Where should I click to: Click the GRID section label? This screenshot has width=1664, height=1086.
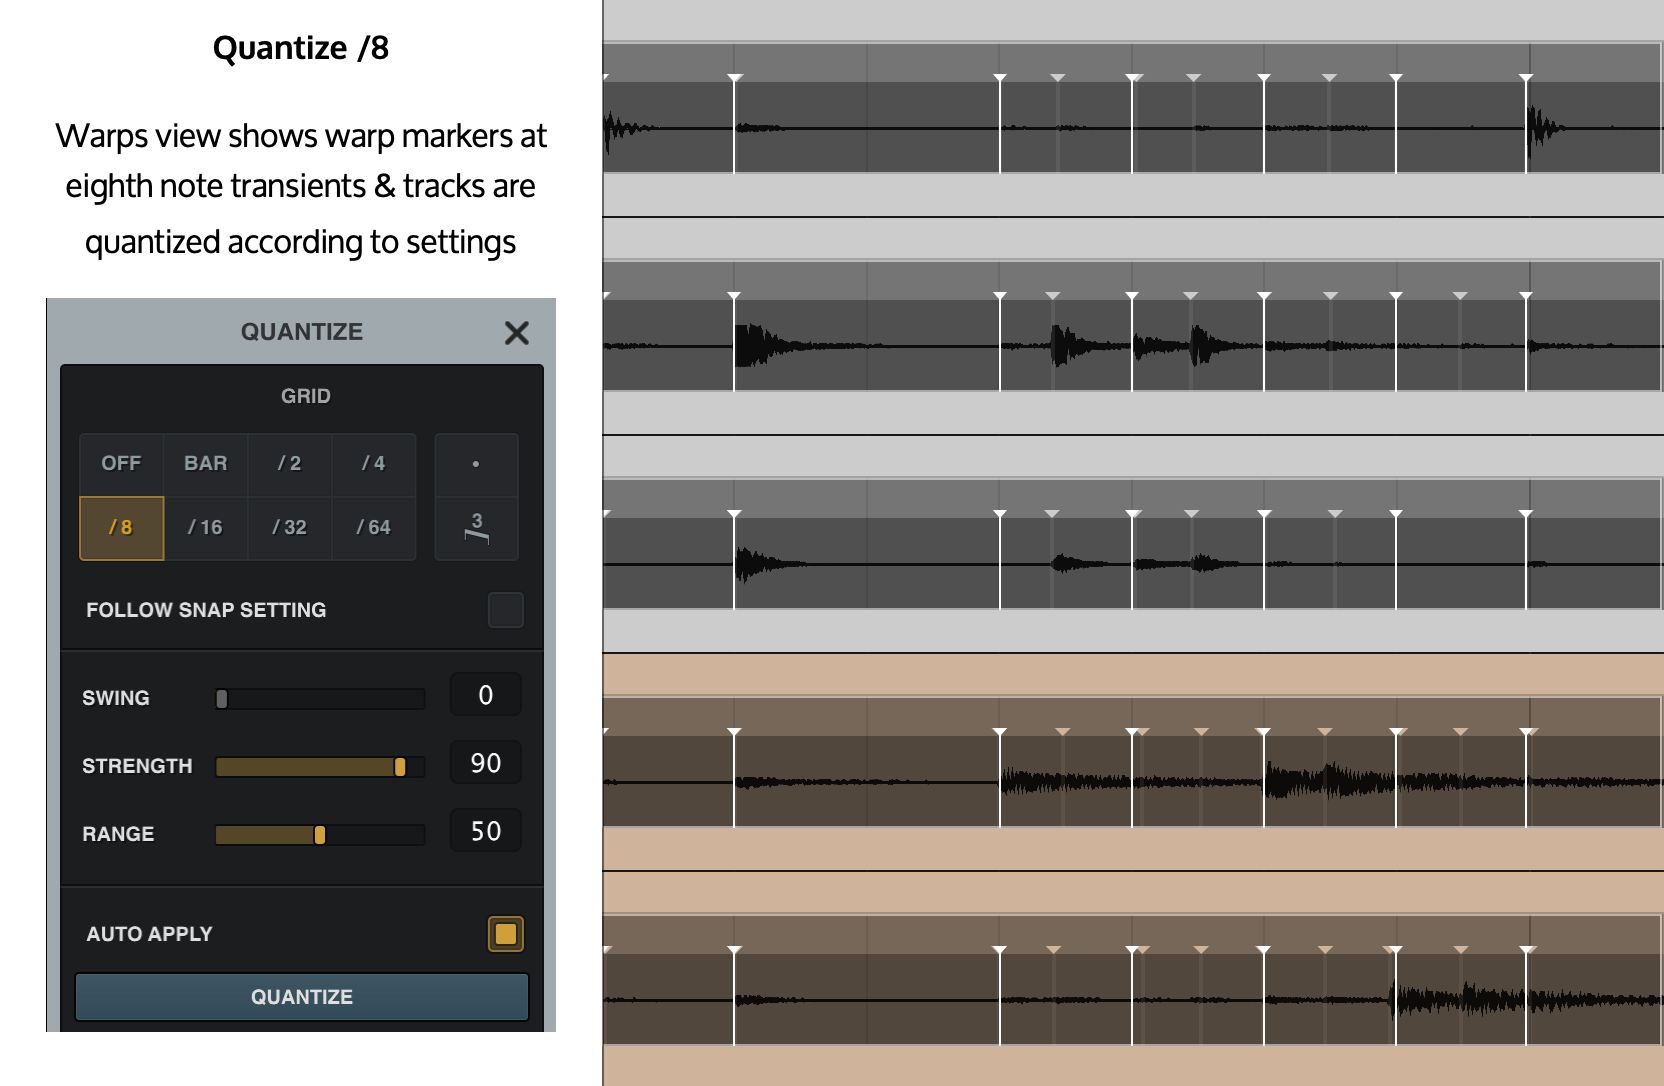[306, 396]
